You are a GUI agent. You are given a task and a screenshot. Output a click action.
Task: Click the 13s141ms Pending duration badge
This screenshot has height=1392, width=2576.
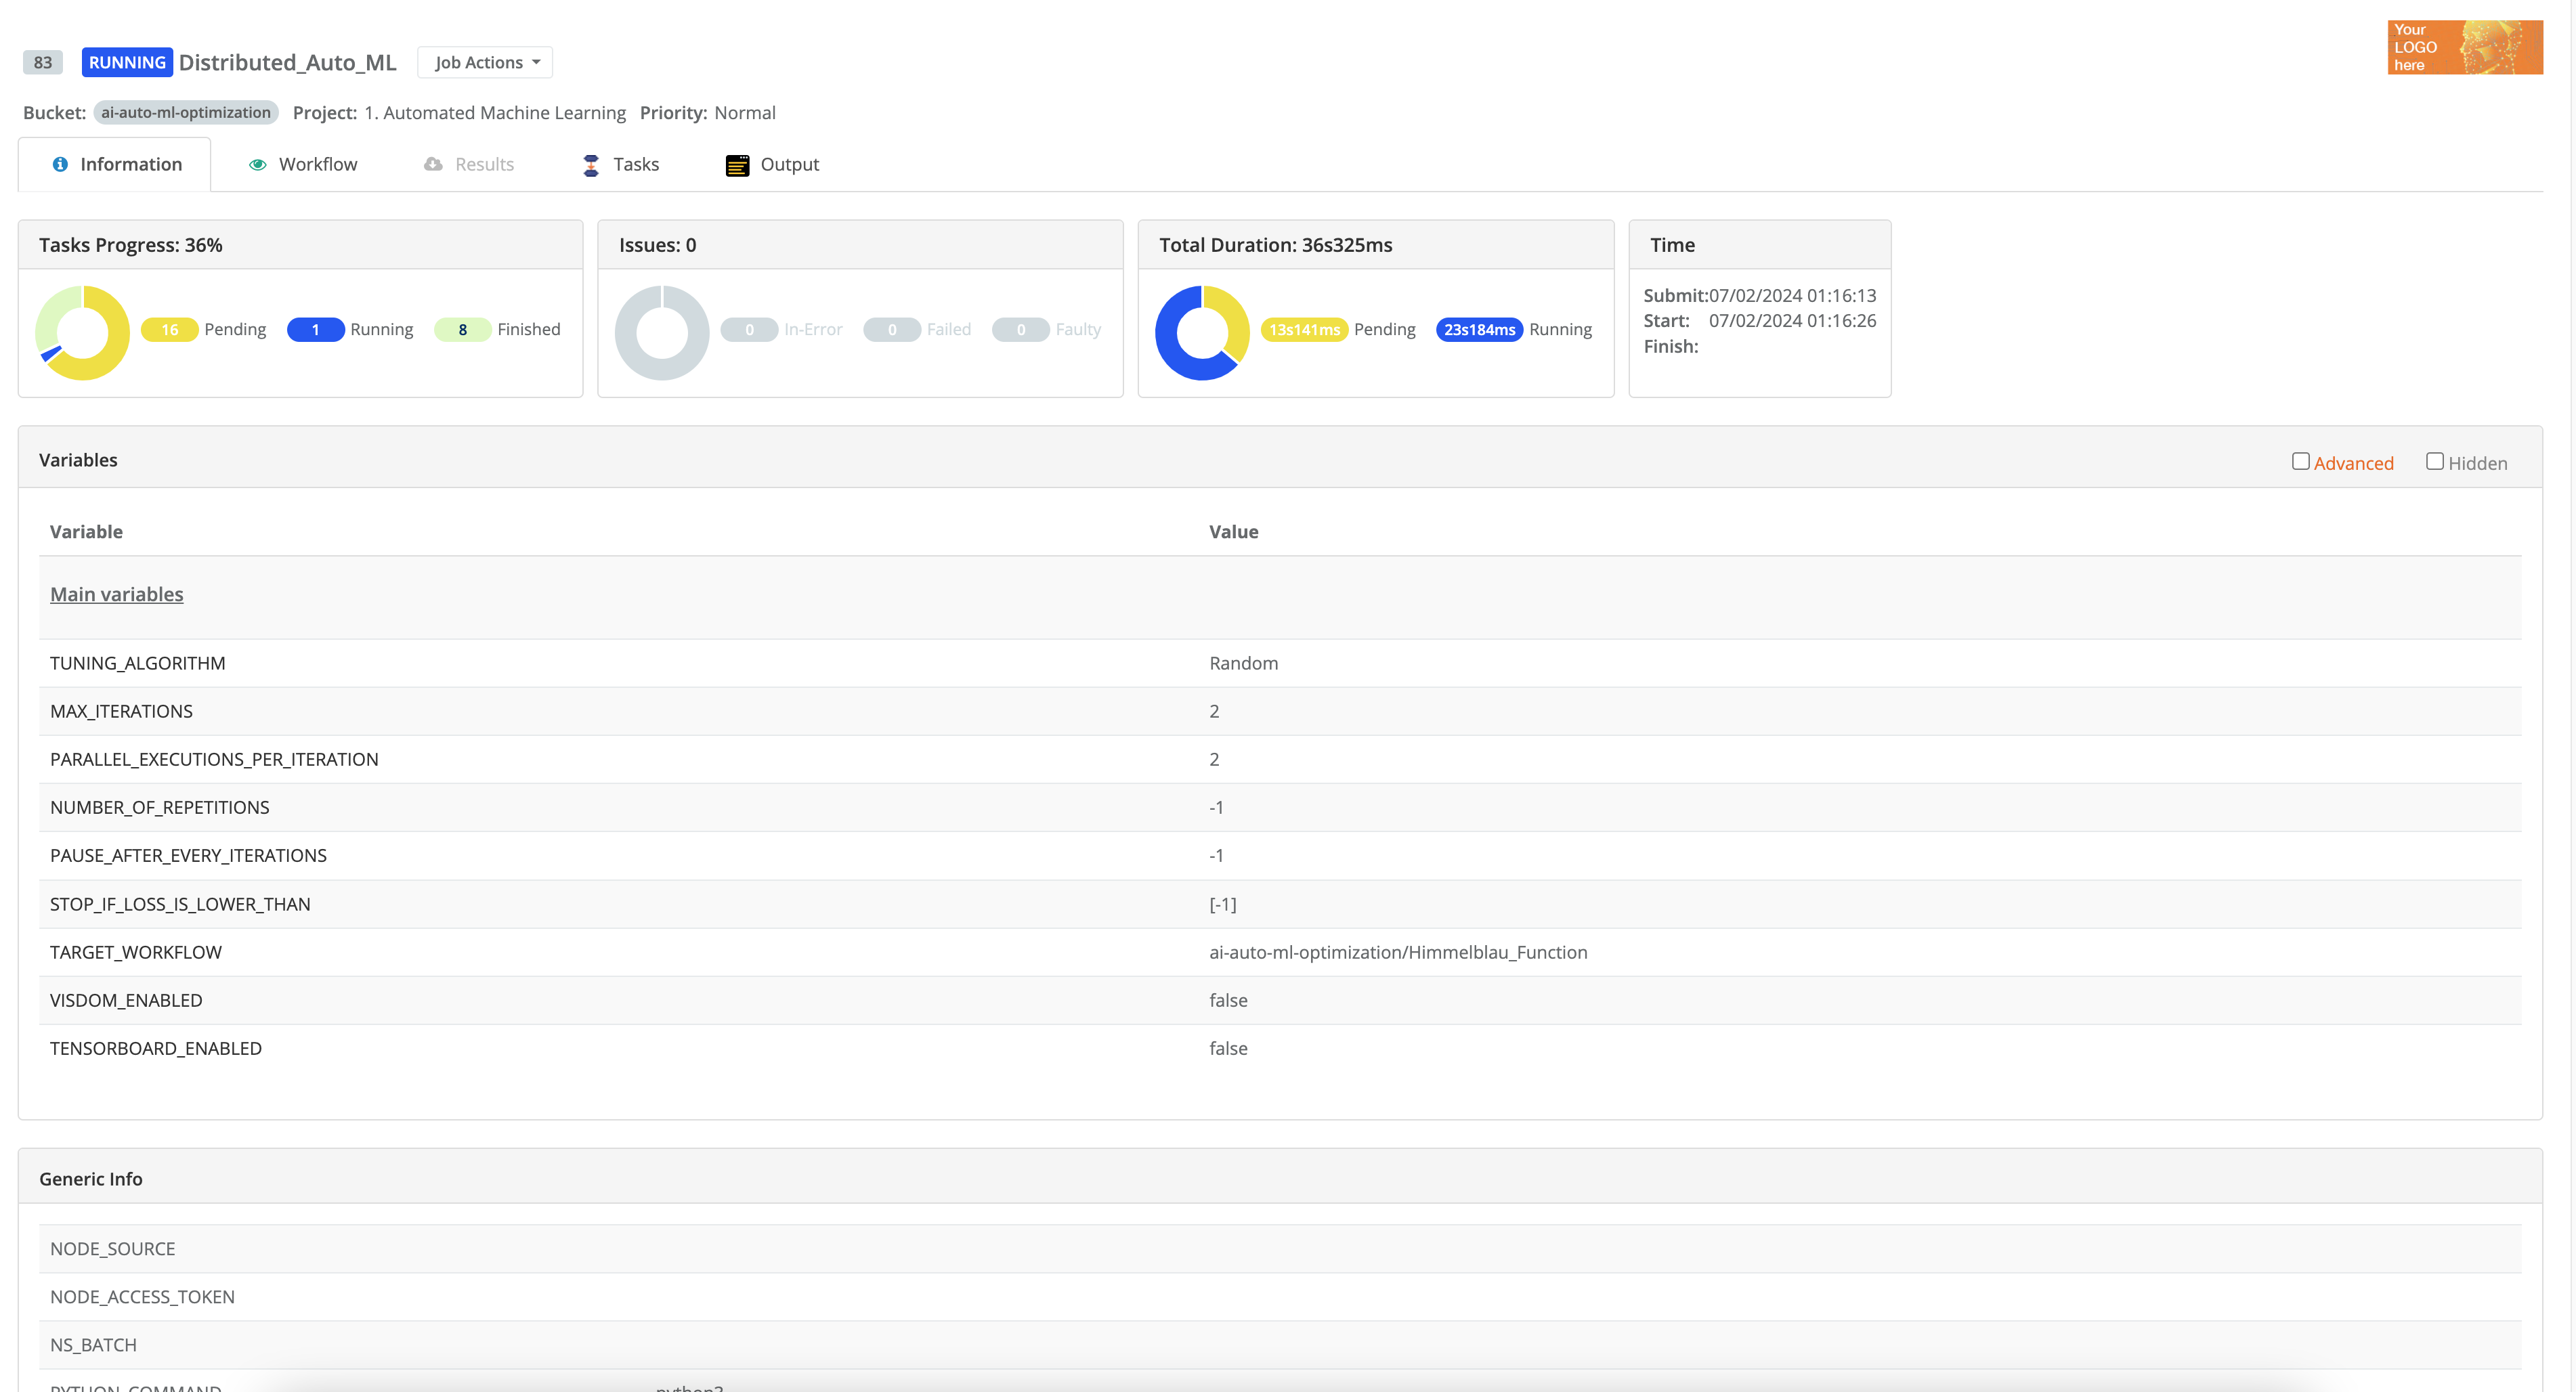pyautogui.click(x=1304, y=329)
